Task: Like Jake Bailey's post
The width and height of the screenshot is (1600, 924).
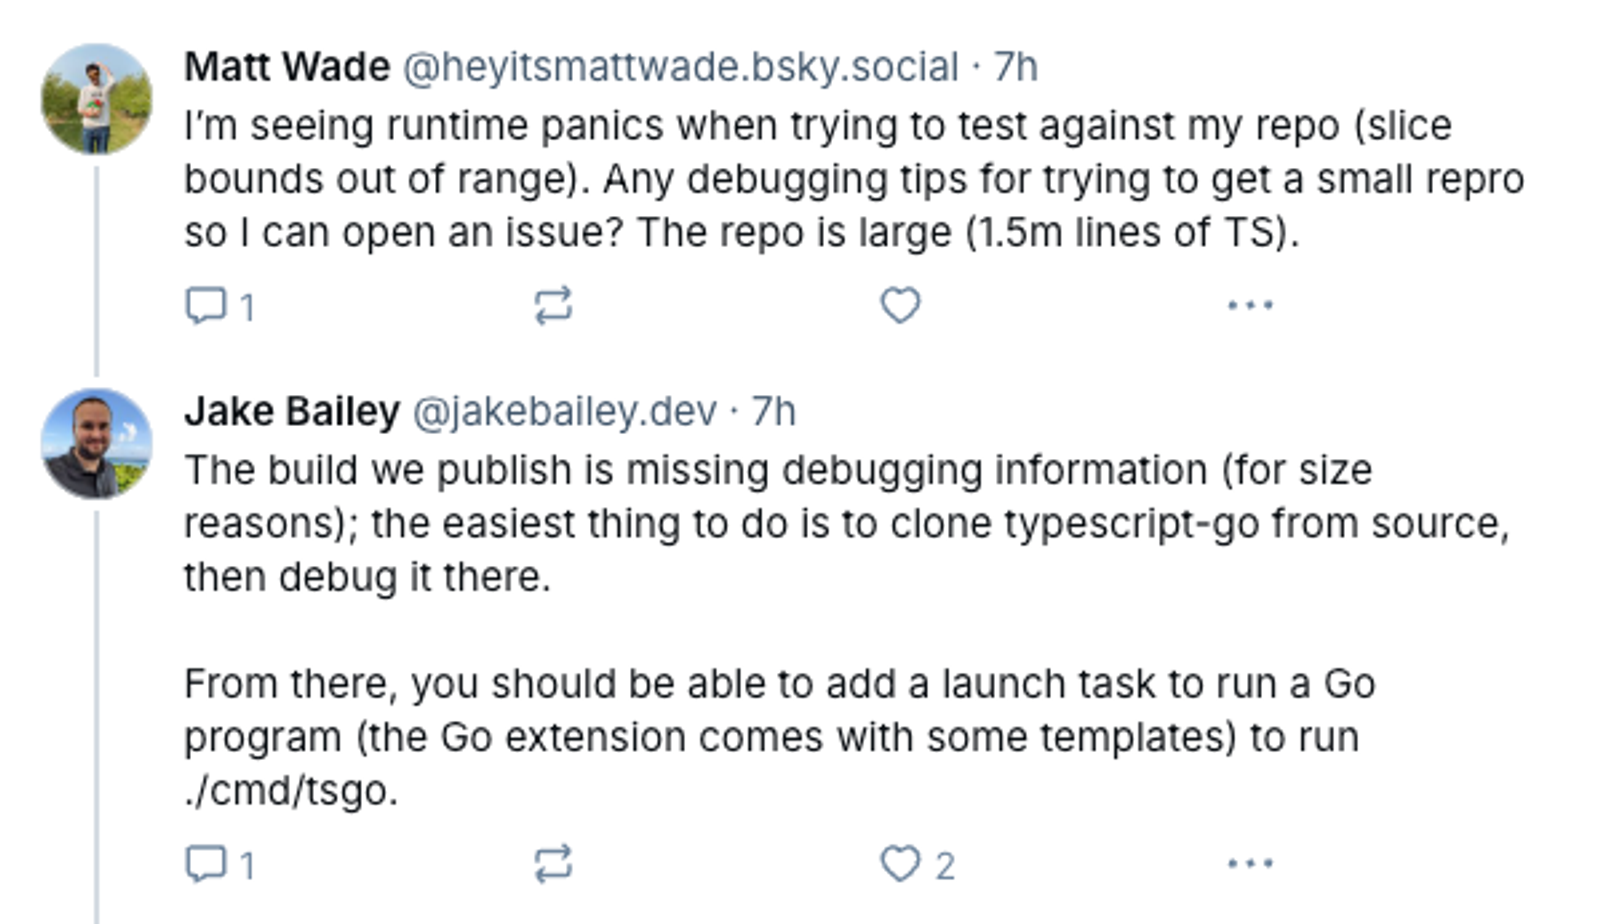Action: tap(900, 863)
